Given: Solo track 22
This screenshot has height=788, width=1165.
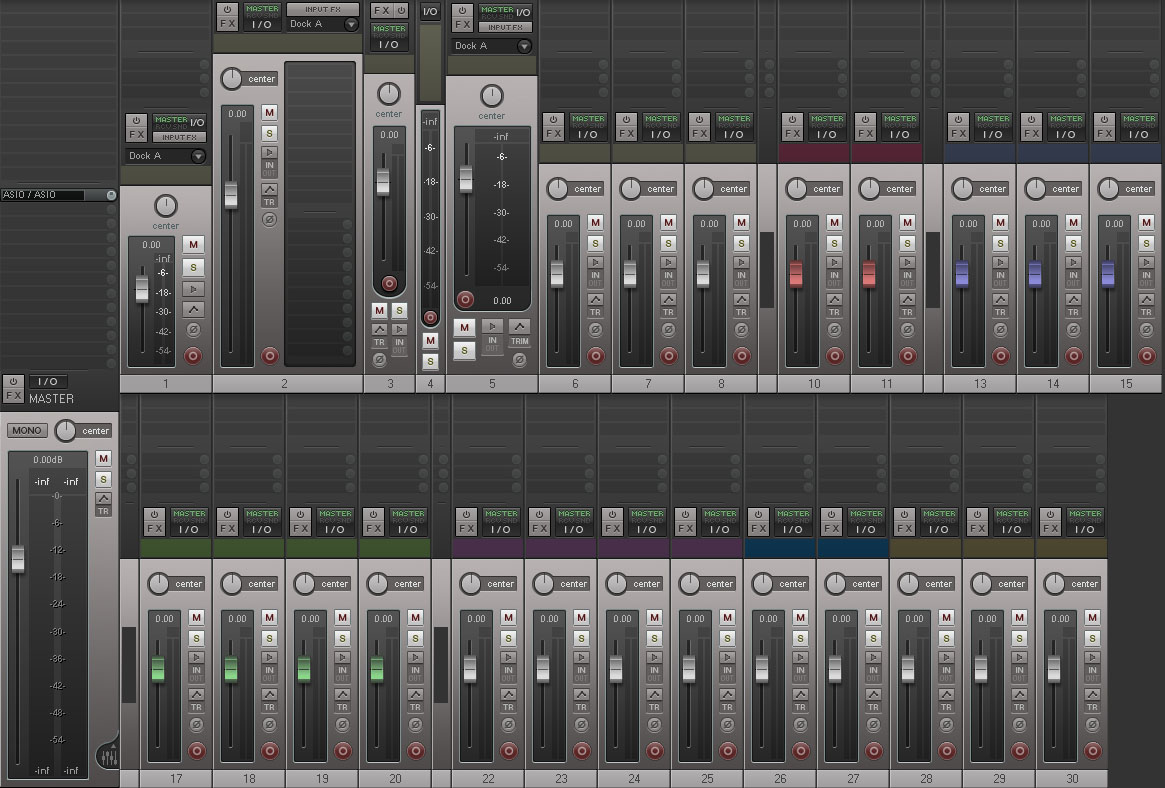Looking at the screenshot, I should click(507, 638).
